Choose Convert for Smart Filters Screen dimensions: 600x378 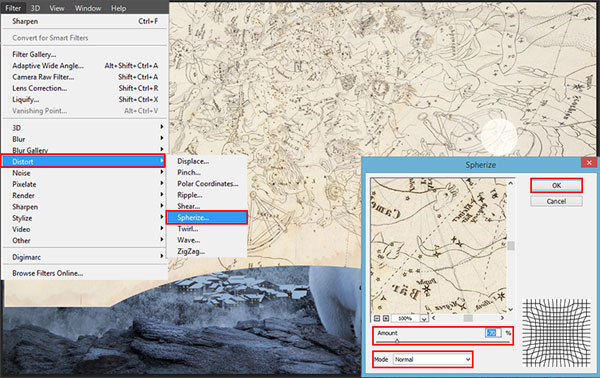[x=85, y=38]
